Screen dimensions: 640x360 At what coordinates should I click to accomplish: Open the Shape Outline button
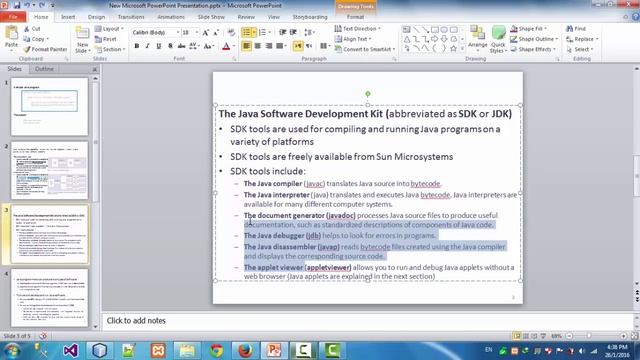click(534, 39)
